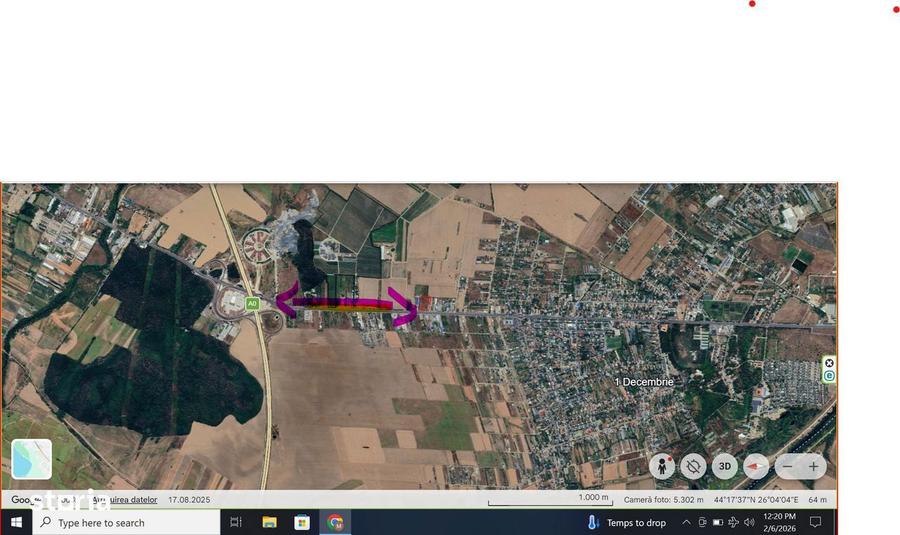The width and height of the screenshot is (900, 535).
Task: Click the A0 highway marker
Action: (x=252, y=304)
